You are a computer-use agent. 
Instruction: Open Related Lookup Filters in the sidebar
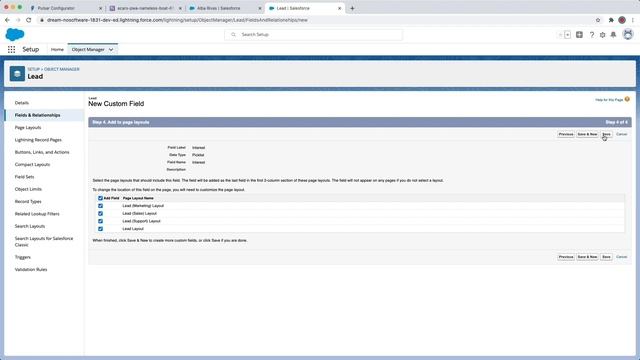[x=37, y=213]
